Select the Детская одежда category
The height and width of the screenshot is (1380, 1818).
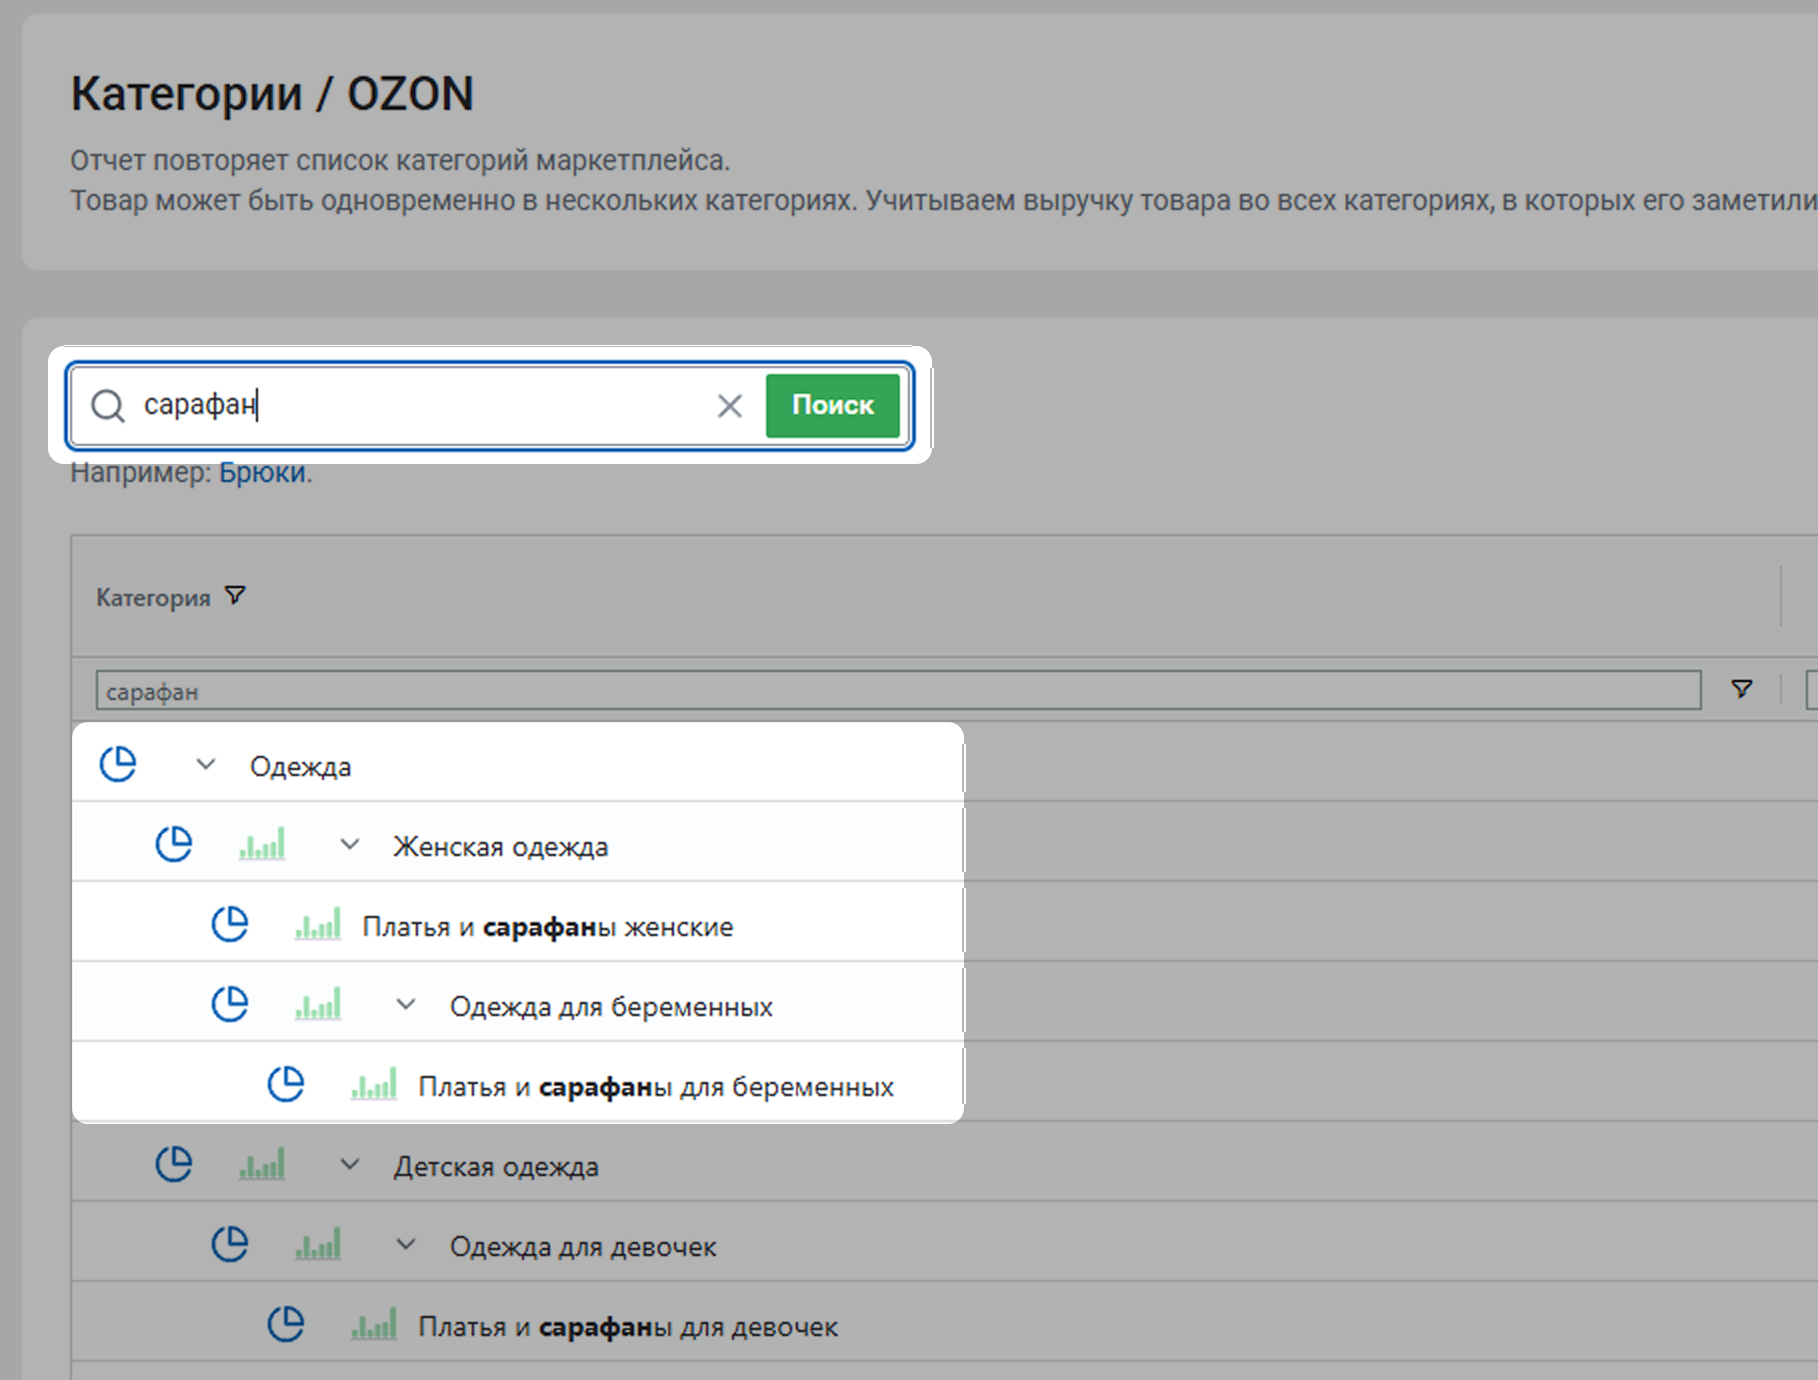[496, 1167]
